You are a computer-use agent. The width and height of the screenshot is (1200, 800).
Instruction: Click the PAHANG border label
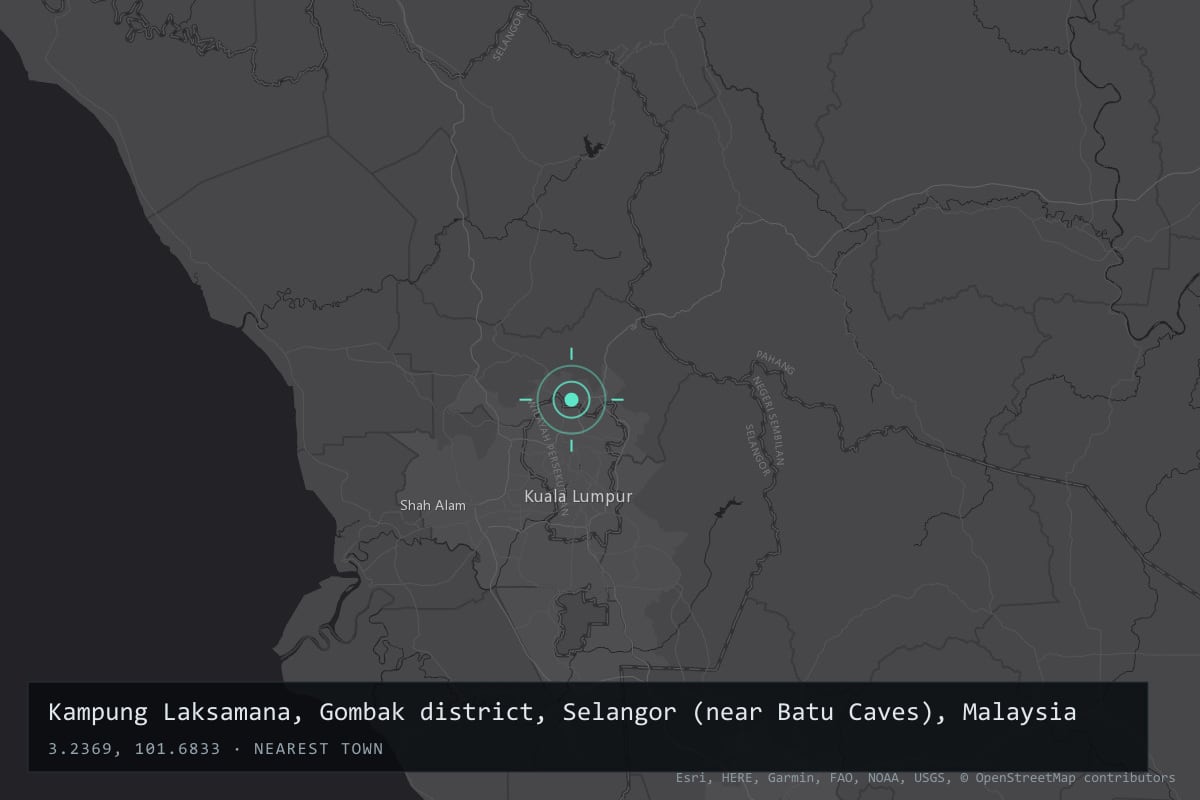coord(775,363)
